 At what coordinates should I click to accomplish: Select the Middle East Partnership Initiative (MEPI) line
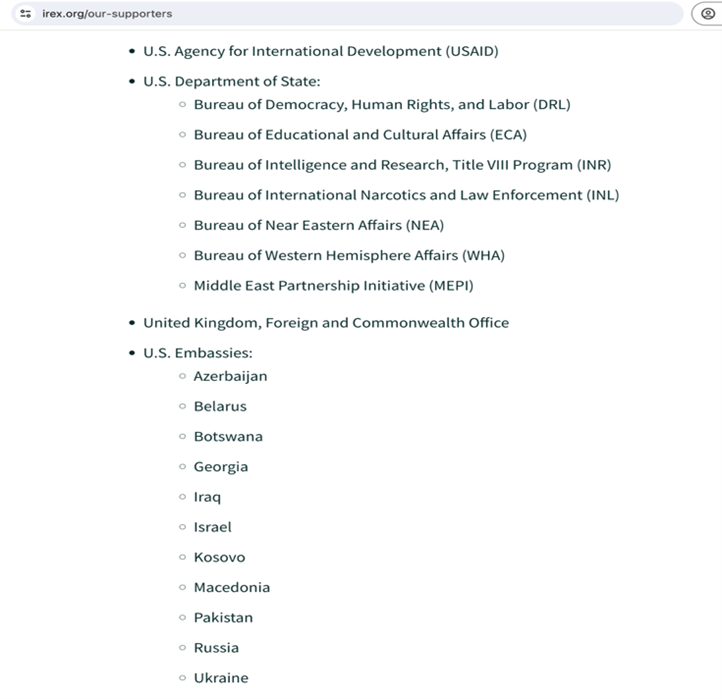(x=333, y=285)
